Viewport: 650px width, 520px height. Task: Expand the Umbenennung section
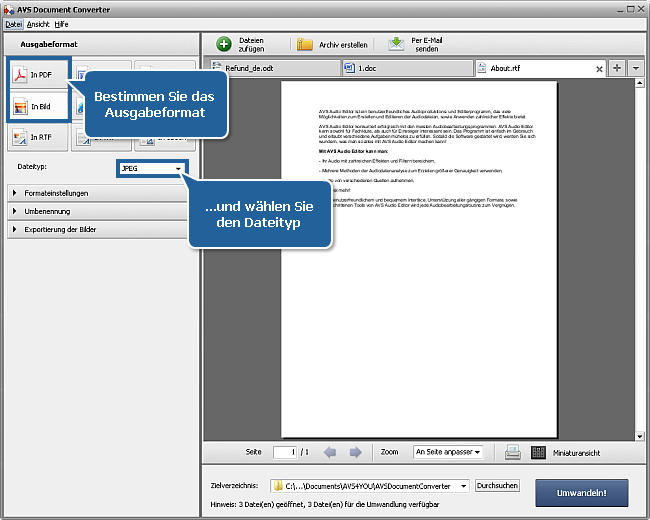pos(97,211)
